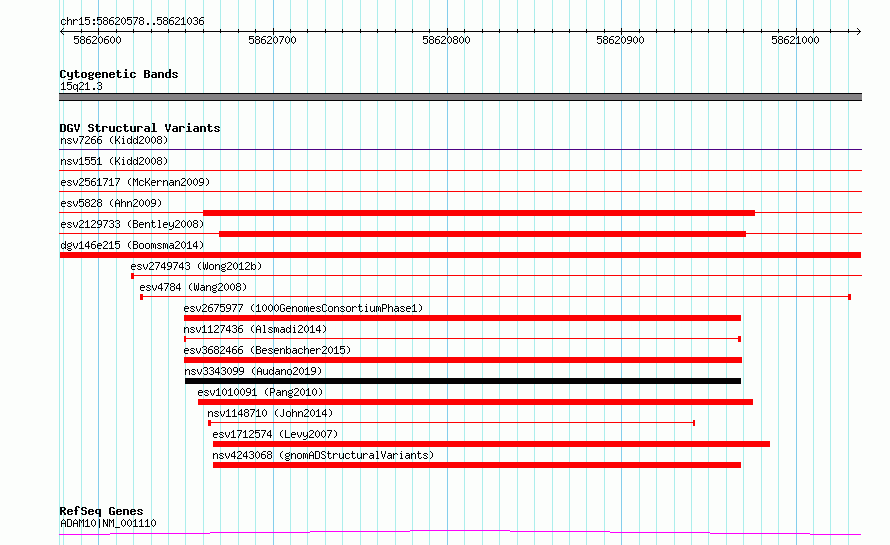Click the thin nsv1127436 Alsmadi2014 line
Screen dimensions: 890x545
(463, 339)
